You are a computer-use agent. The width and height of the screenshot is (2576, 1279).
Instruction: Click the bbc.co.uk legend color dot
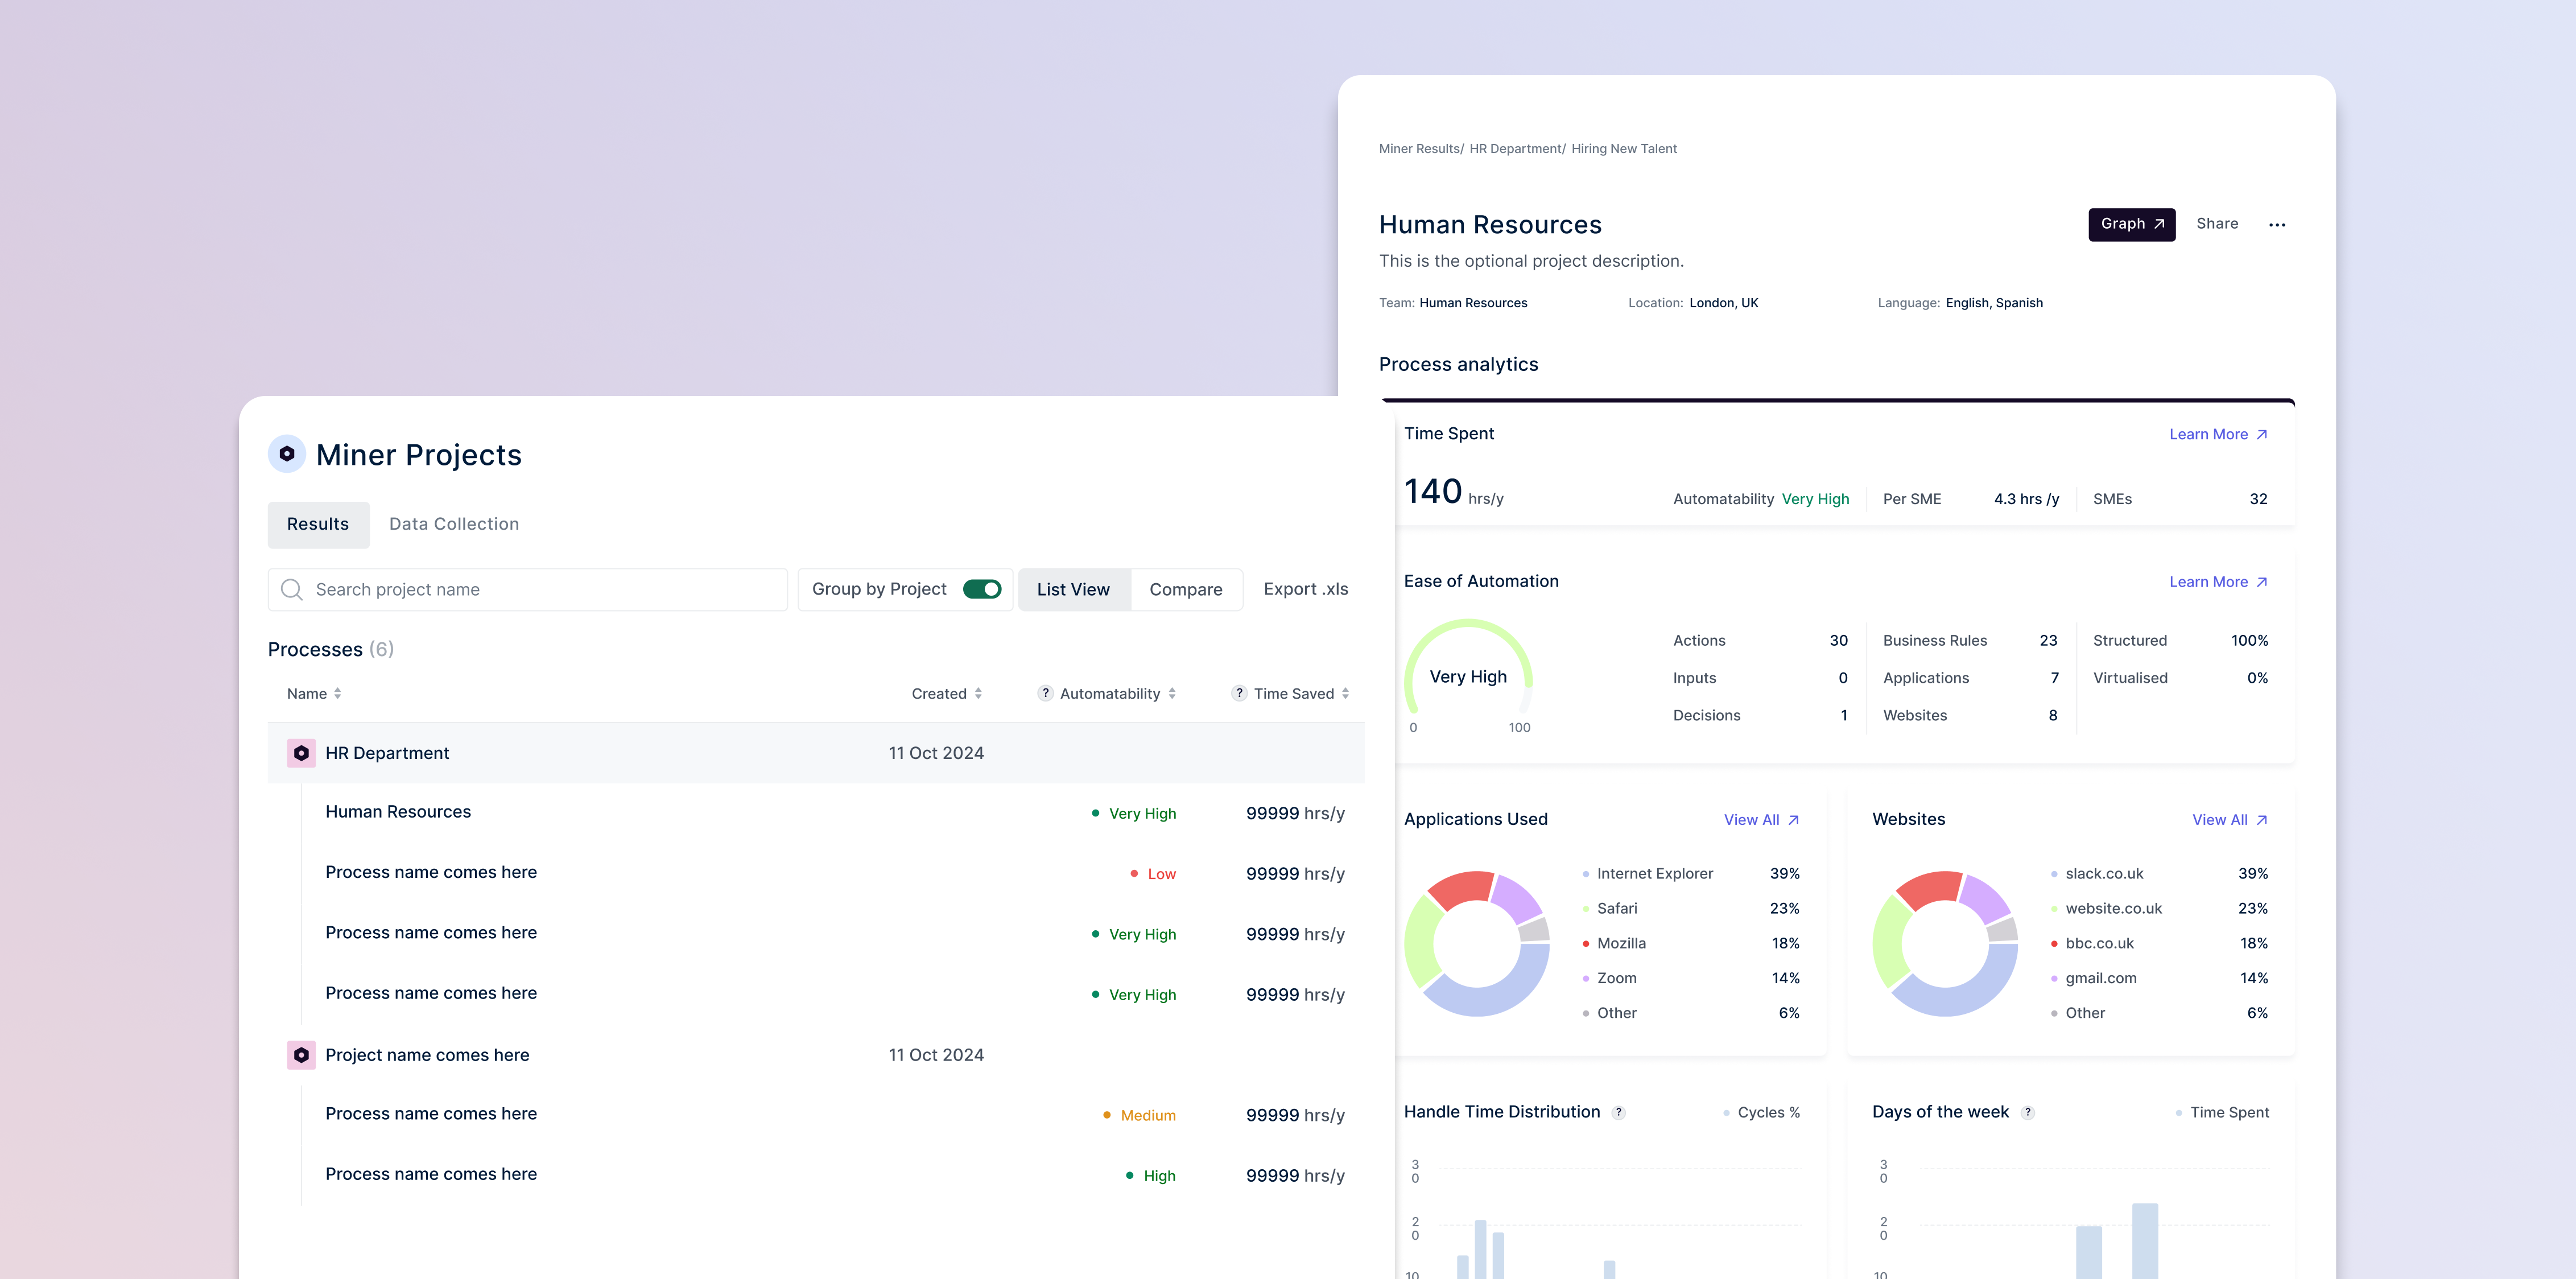pyautogui.click(x=2054, y=944)
